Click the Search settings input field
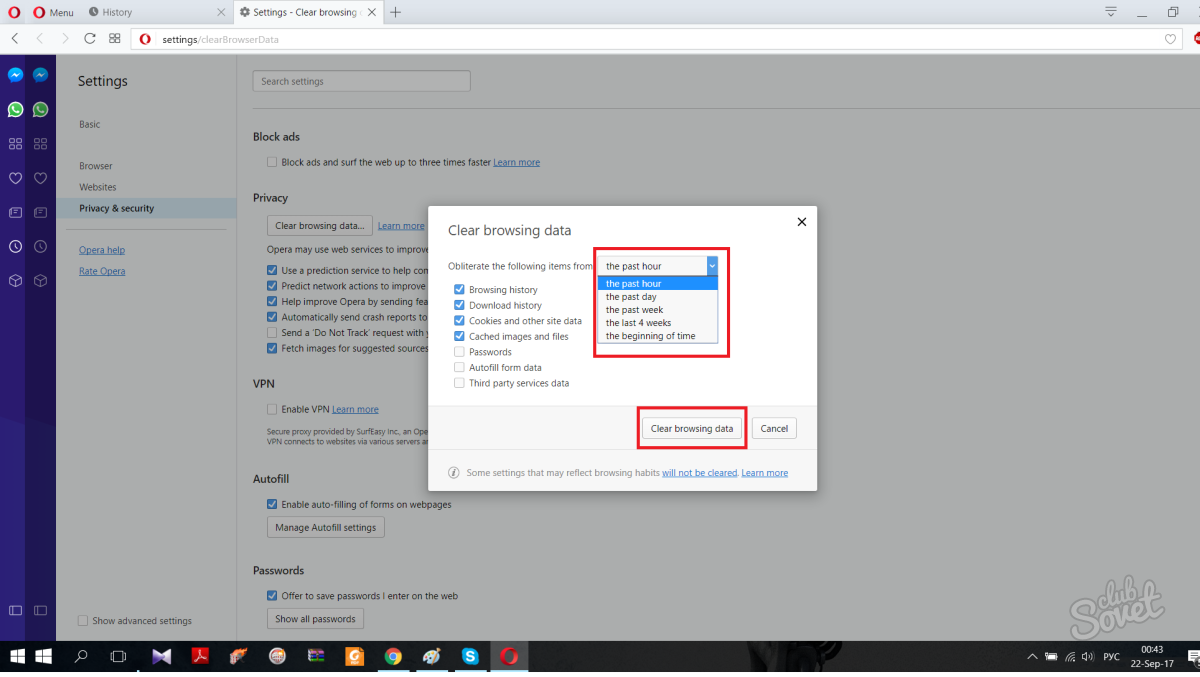 (361, 82)
